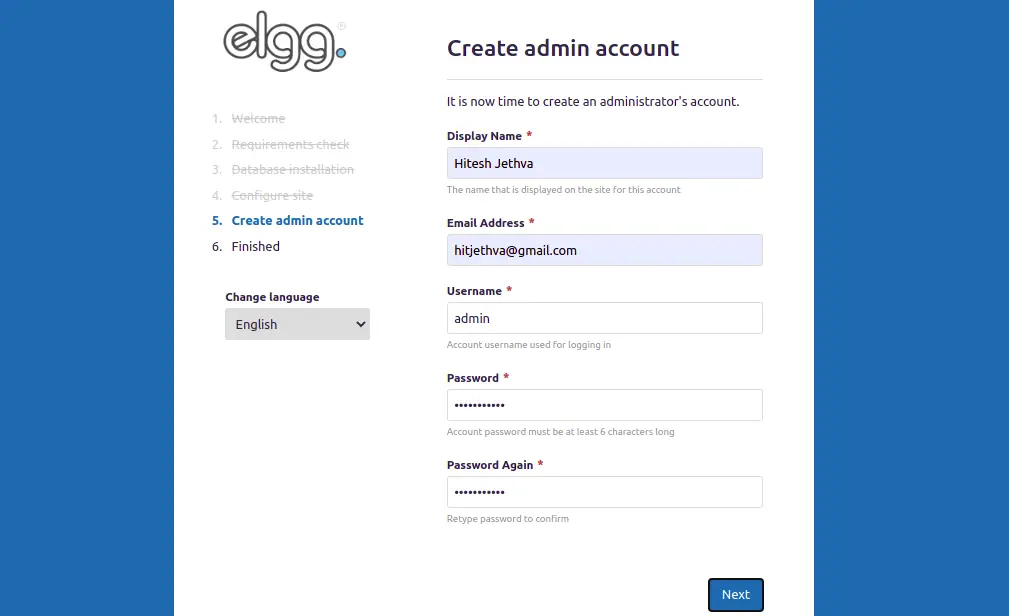The height and width of the screenshot is (616, 1009).
Task: Go to the Database installation step
Action: pos(293,169)
